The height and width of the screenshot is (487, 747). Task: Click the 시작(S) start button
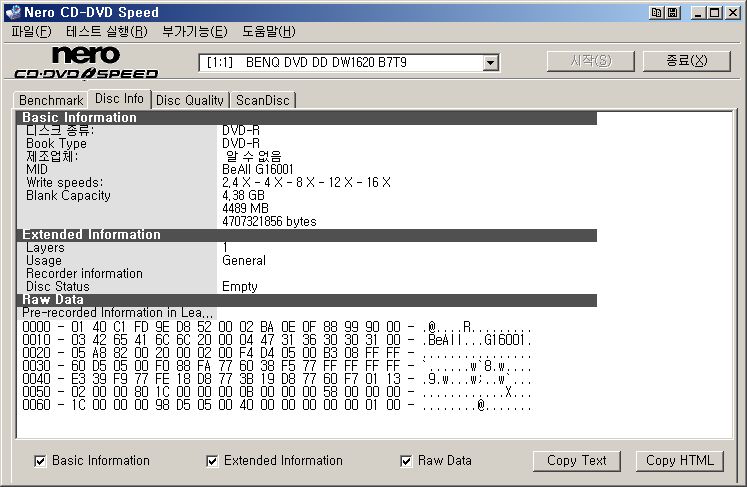[x=591, y=61]
